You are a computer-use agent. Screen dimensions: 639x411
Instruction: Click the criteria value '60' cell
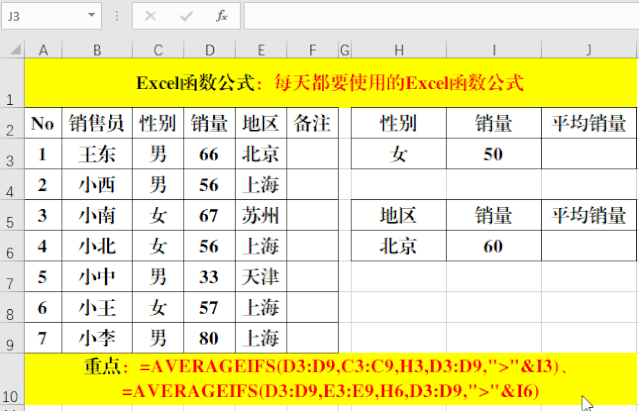pyautogui.click(x=494, y=246)
